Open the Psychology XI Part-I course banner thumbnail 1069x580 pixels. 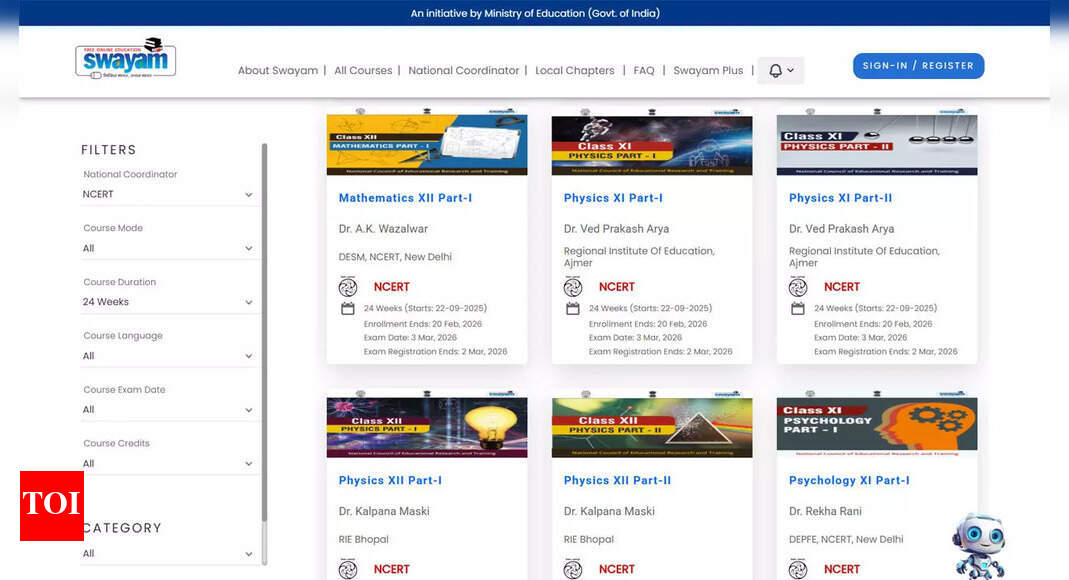click(877, 425)
